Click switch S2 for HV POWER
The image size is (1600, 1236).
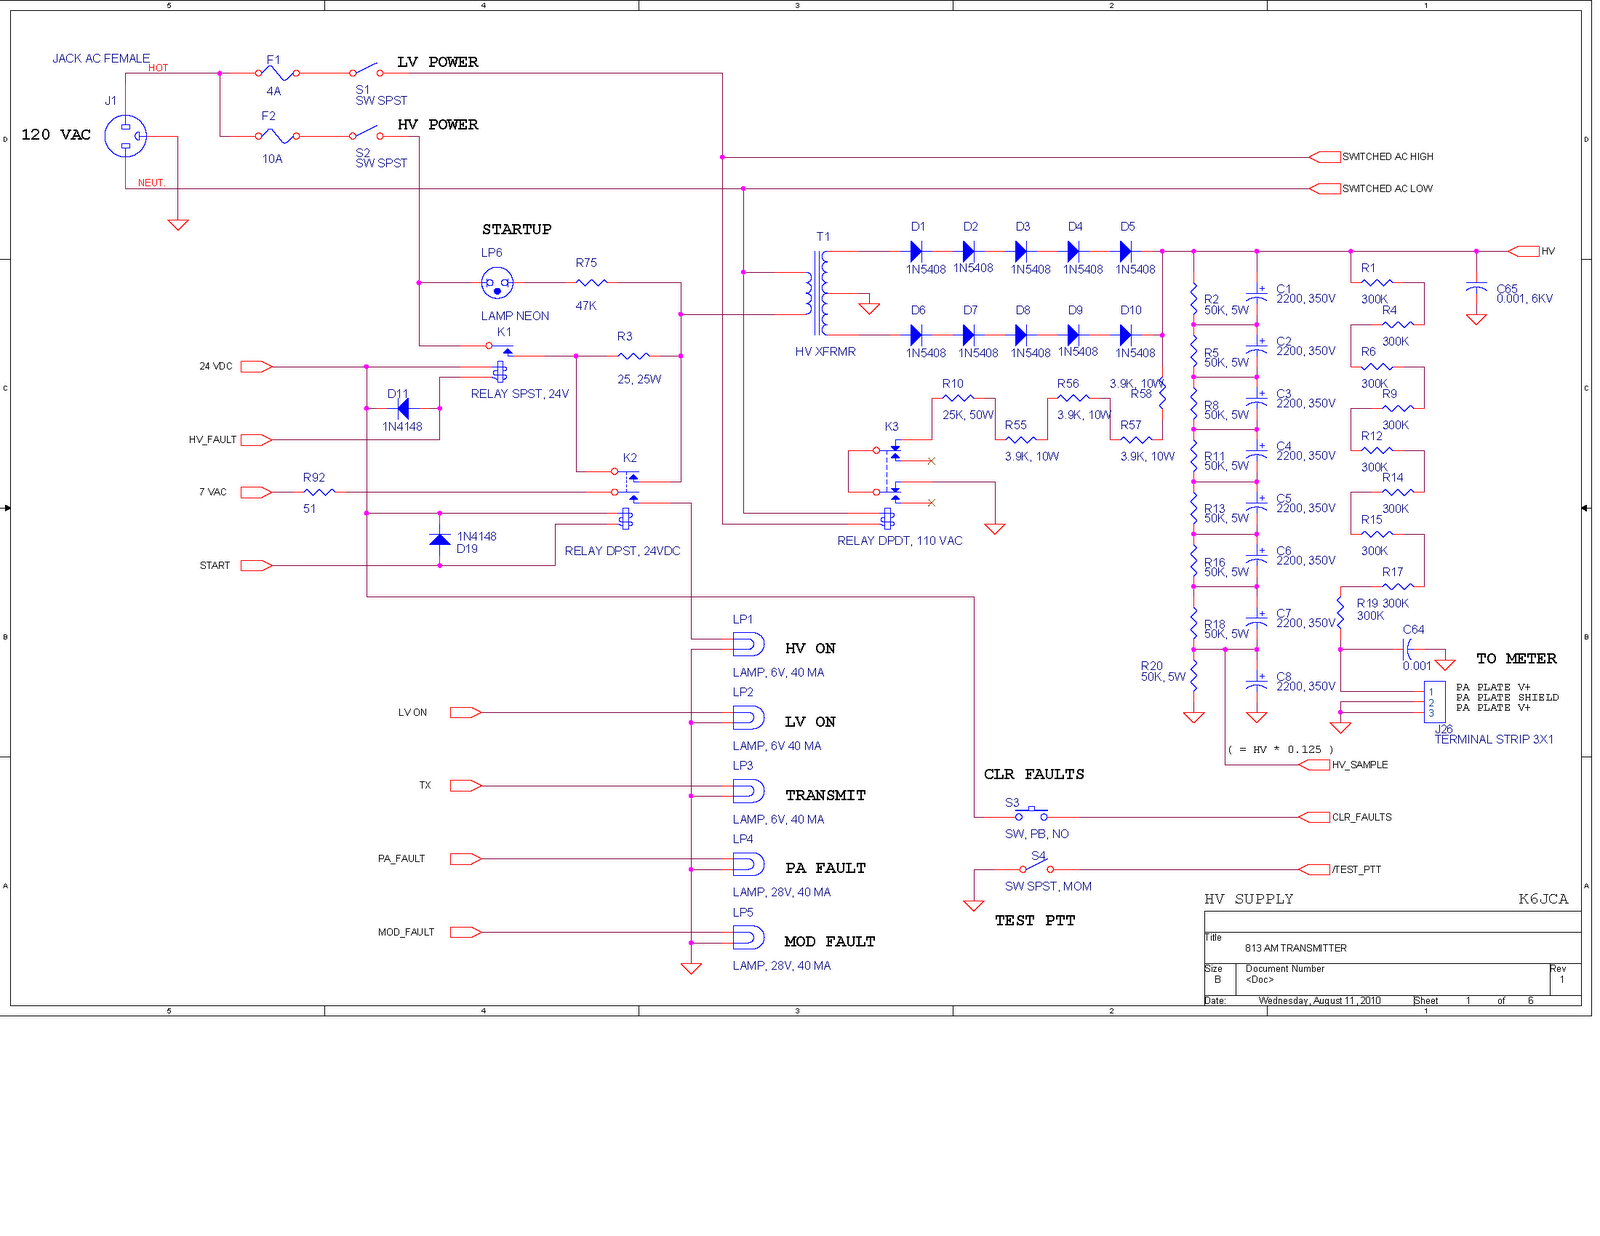(366, 134)
